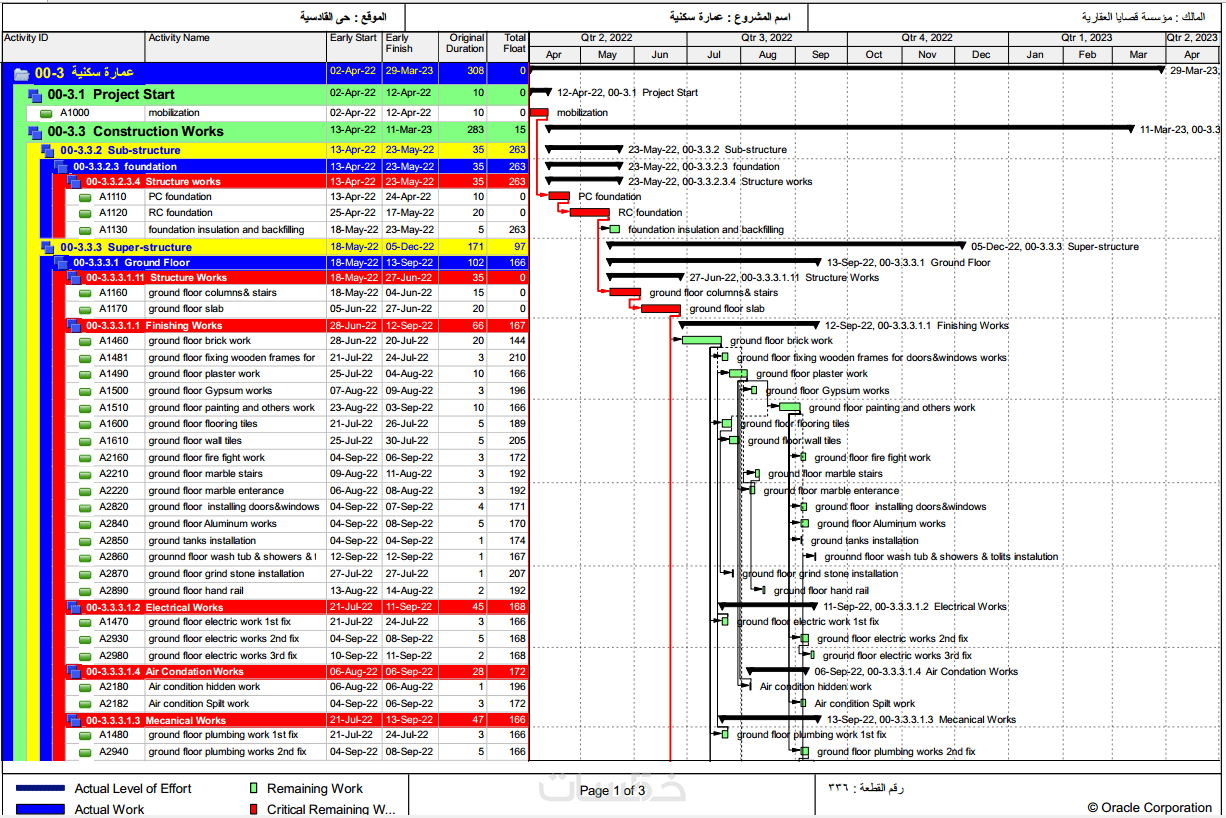The image size is (1226, 818).
Task: Select the Qtr 2, 2022 timescale header
Action: 607,38
